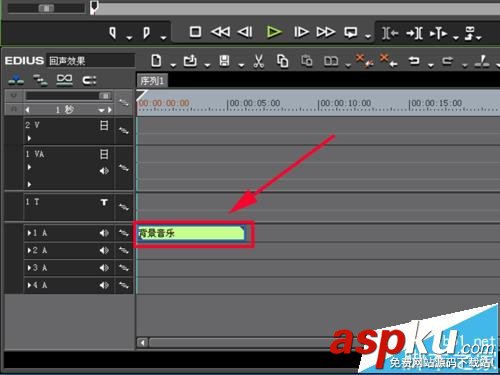Expand the 1 A audio track
Screen dimensions: 500x375
(29, 233)
